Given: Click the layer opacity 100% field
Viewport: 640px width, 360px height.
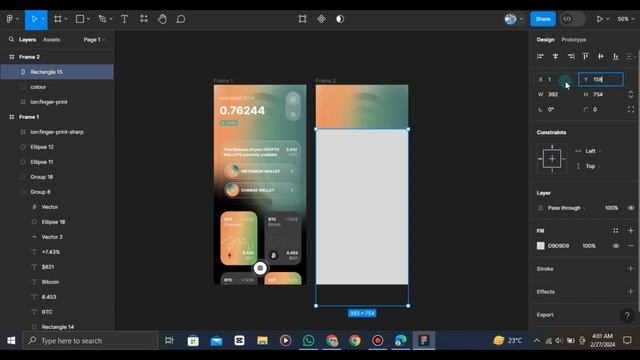Looking at the screenshot, I should tap(611, 208).
